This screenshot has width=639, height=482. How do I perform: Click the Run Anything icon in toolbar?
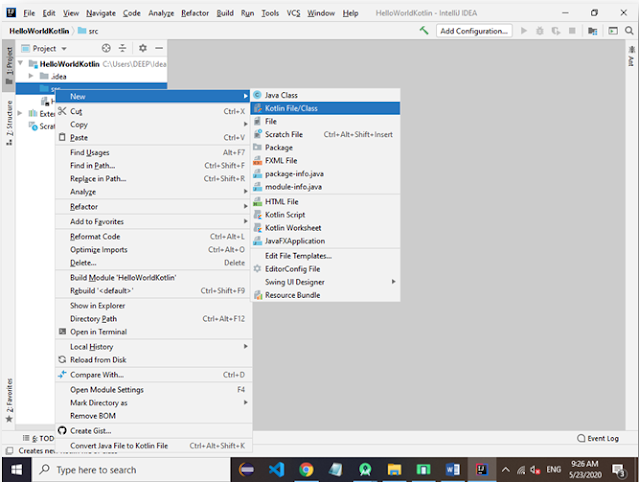(613, 31)
